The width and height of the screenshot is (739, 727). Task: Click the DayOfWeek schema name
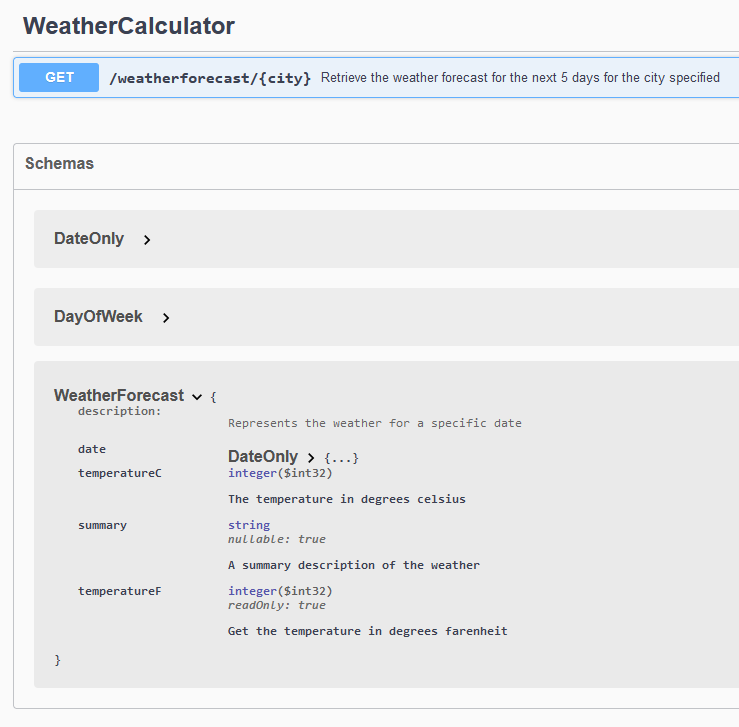[x=98, y=317]
